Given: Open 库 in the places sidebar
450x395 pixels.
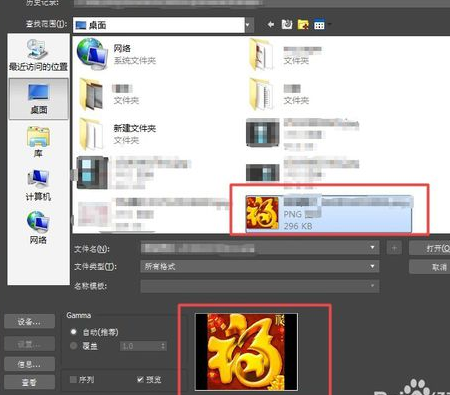Looking at the screenshot, I should (38, 142).
